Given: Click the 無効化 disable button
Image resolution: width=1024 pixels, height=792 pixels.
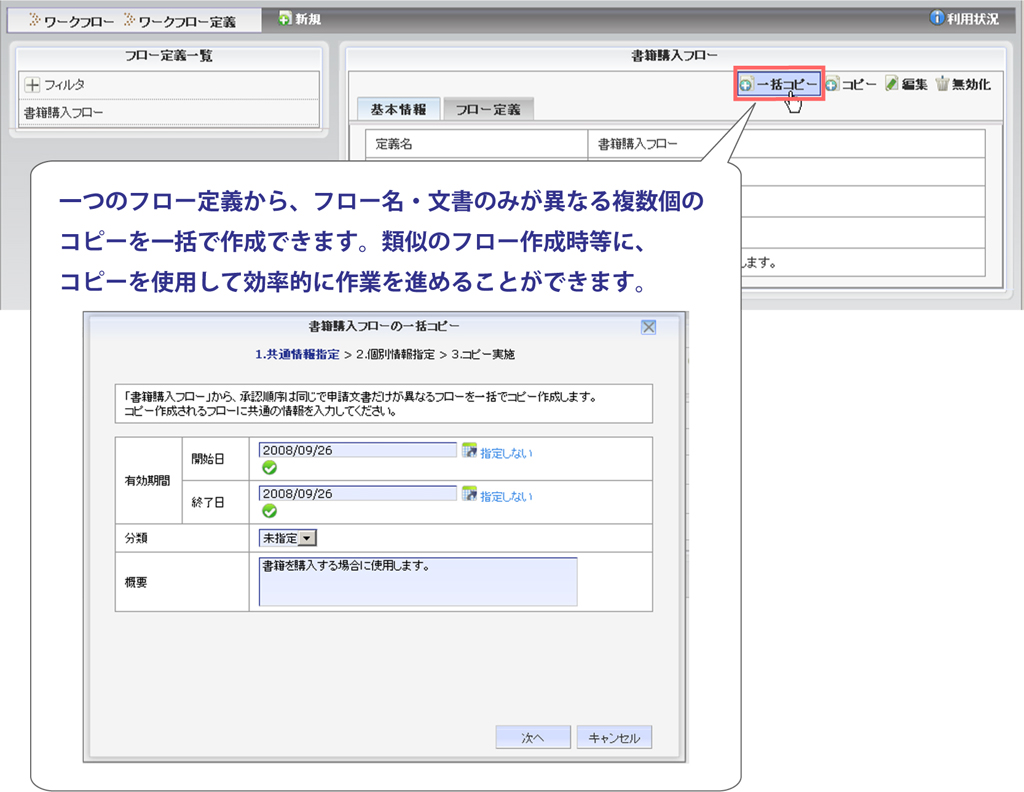Looking at the screenshot, I should [963, 84].
